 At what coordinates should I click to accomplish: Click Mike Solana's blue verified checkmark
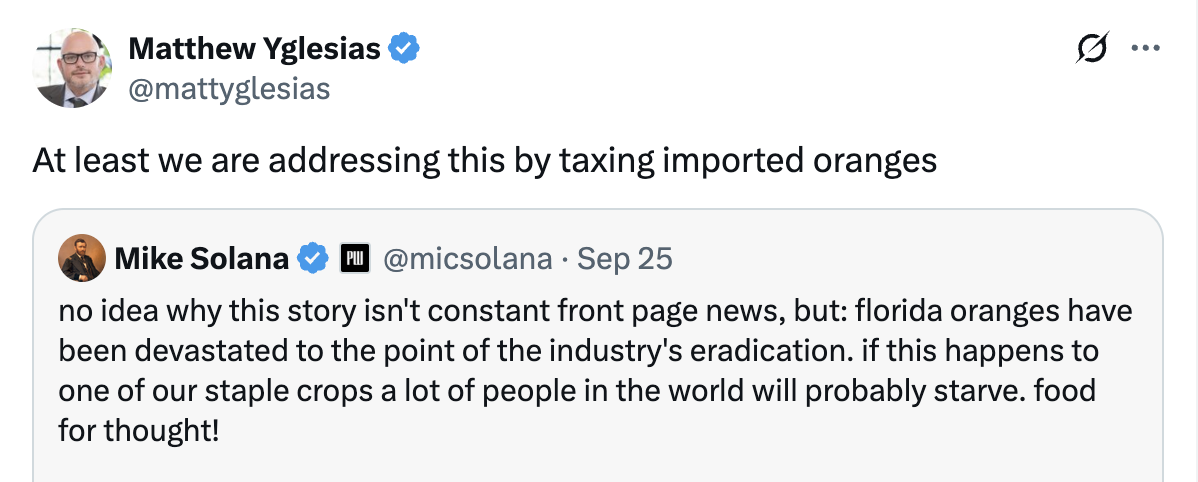(x=314, y=259)
